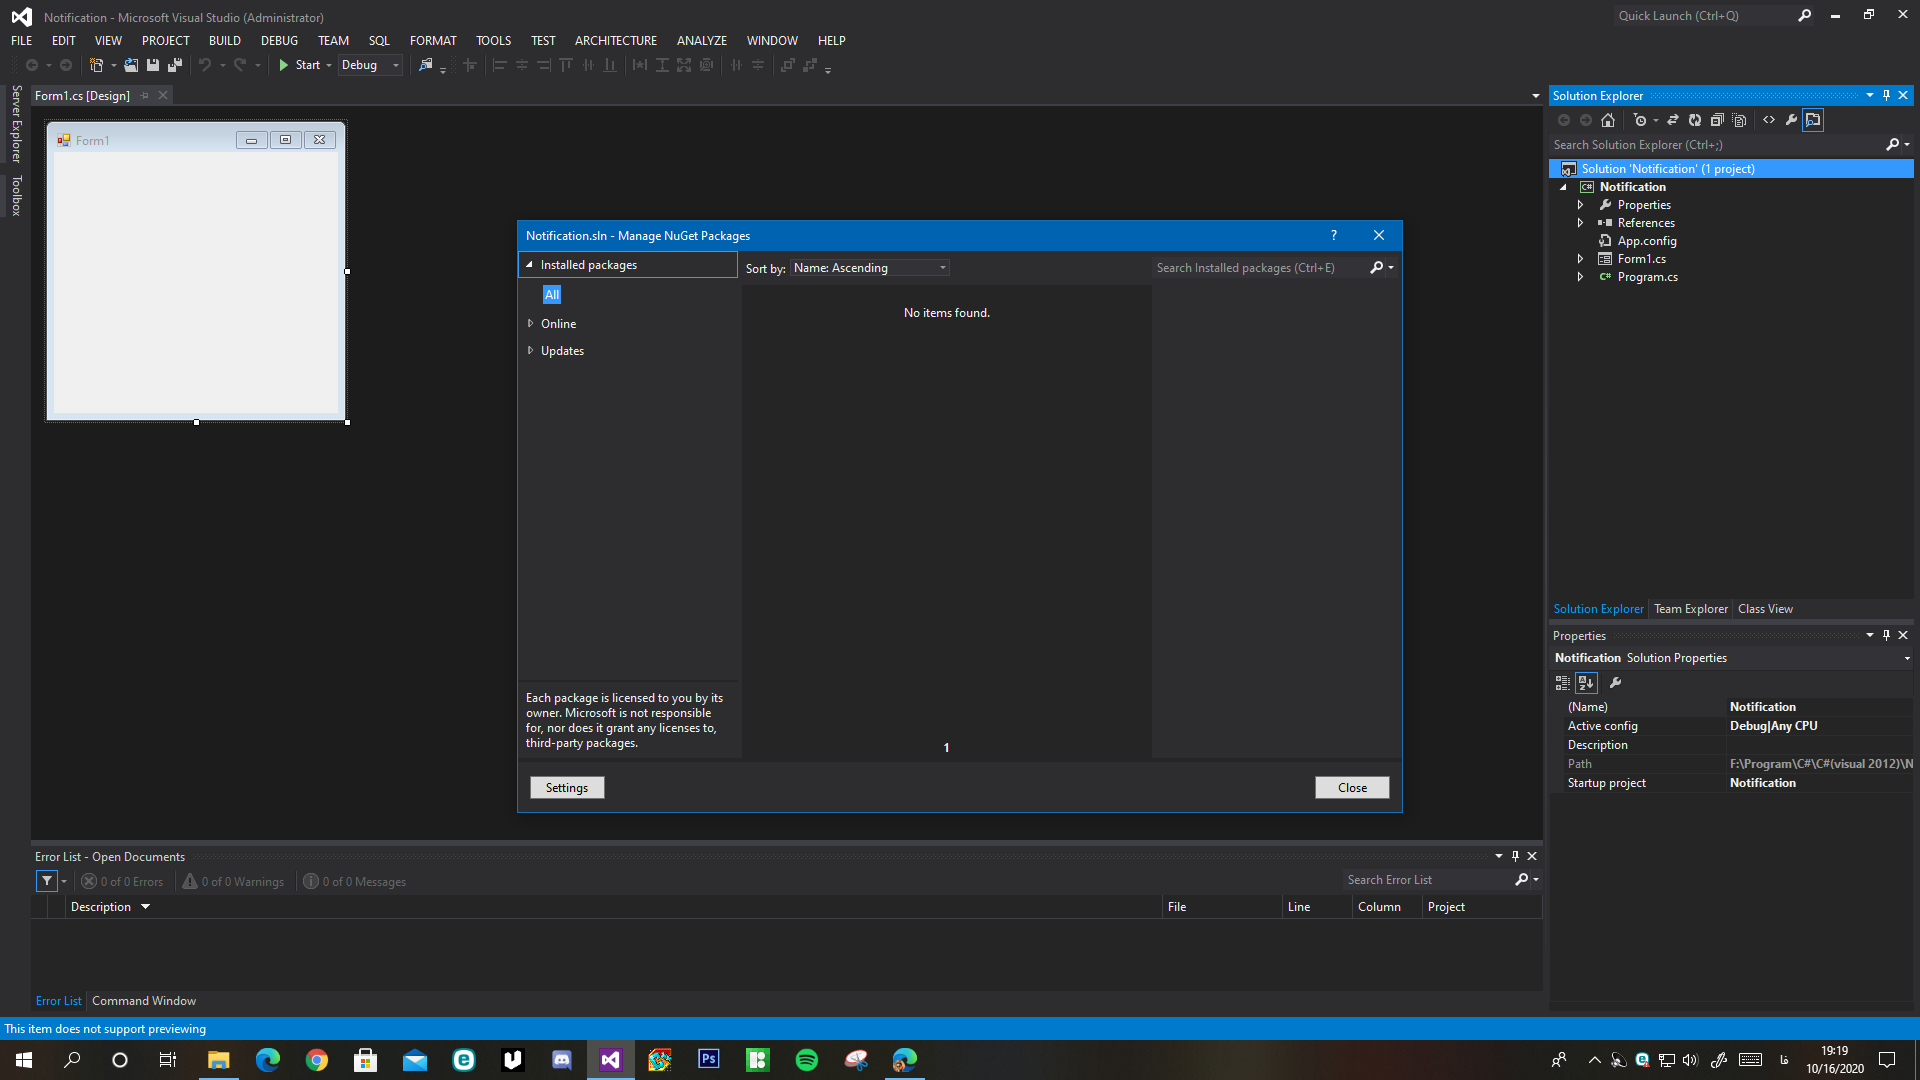This screenshot has width=1920, height=1080.
Task: Click Settings button in NuGet dialog
Action: (x=567, y=788)
